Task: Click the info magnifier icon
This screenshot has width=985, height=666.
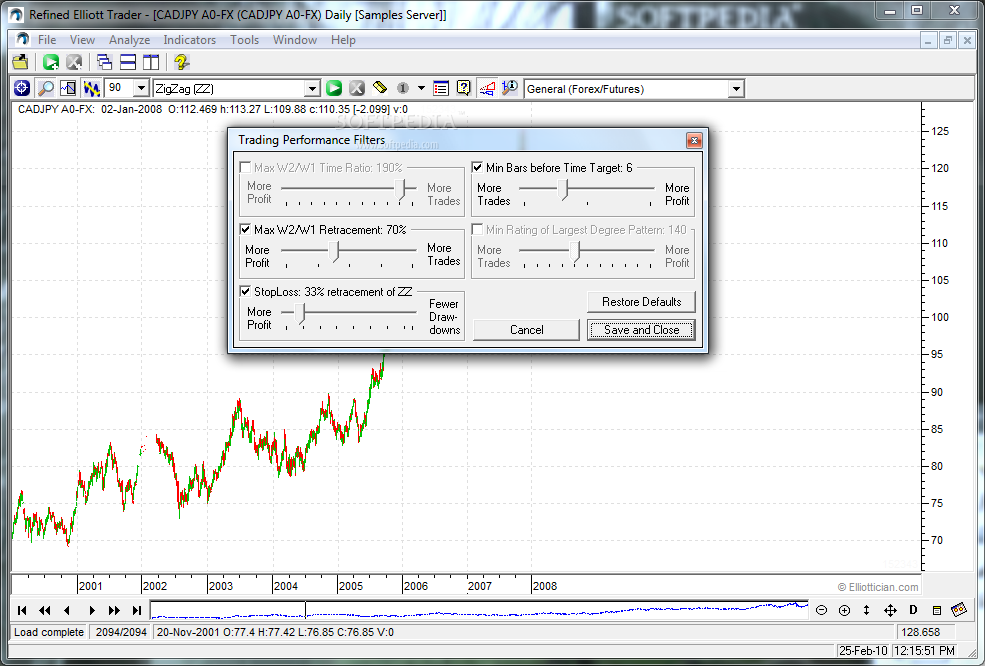Action: pyautogui.click(x=509, y=88)
